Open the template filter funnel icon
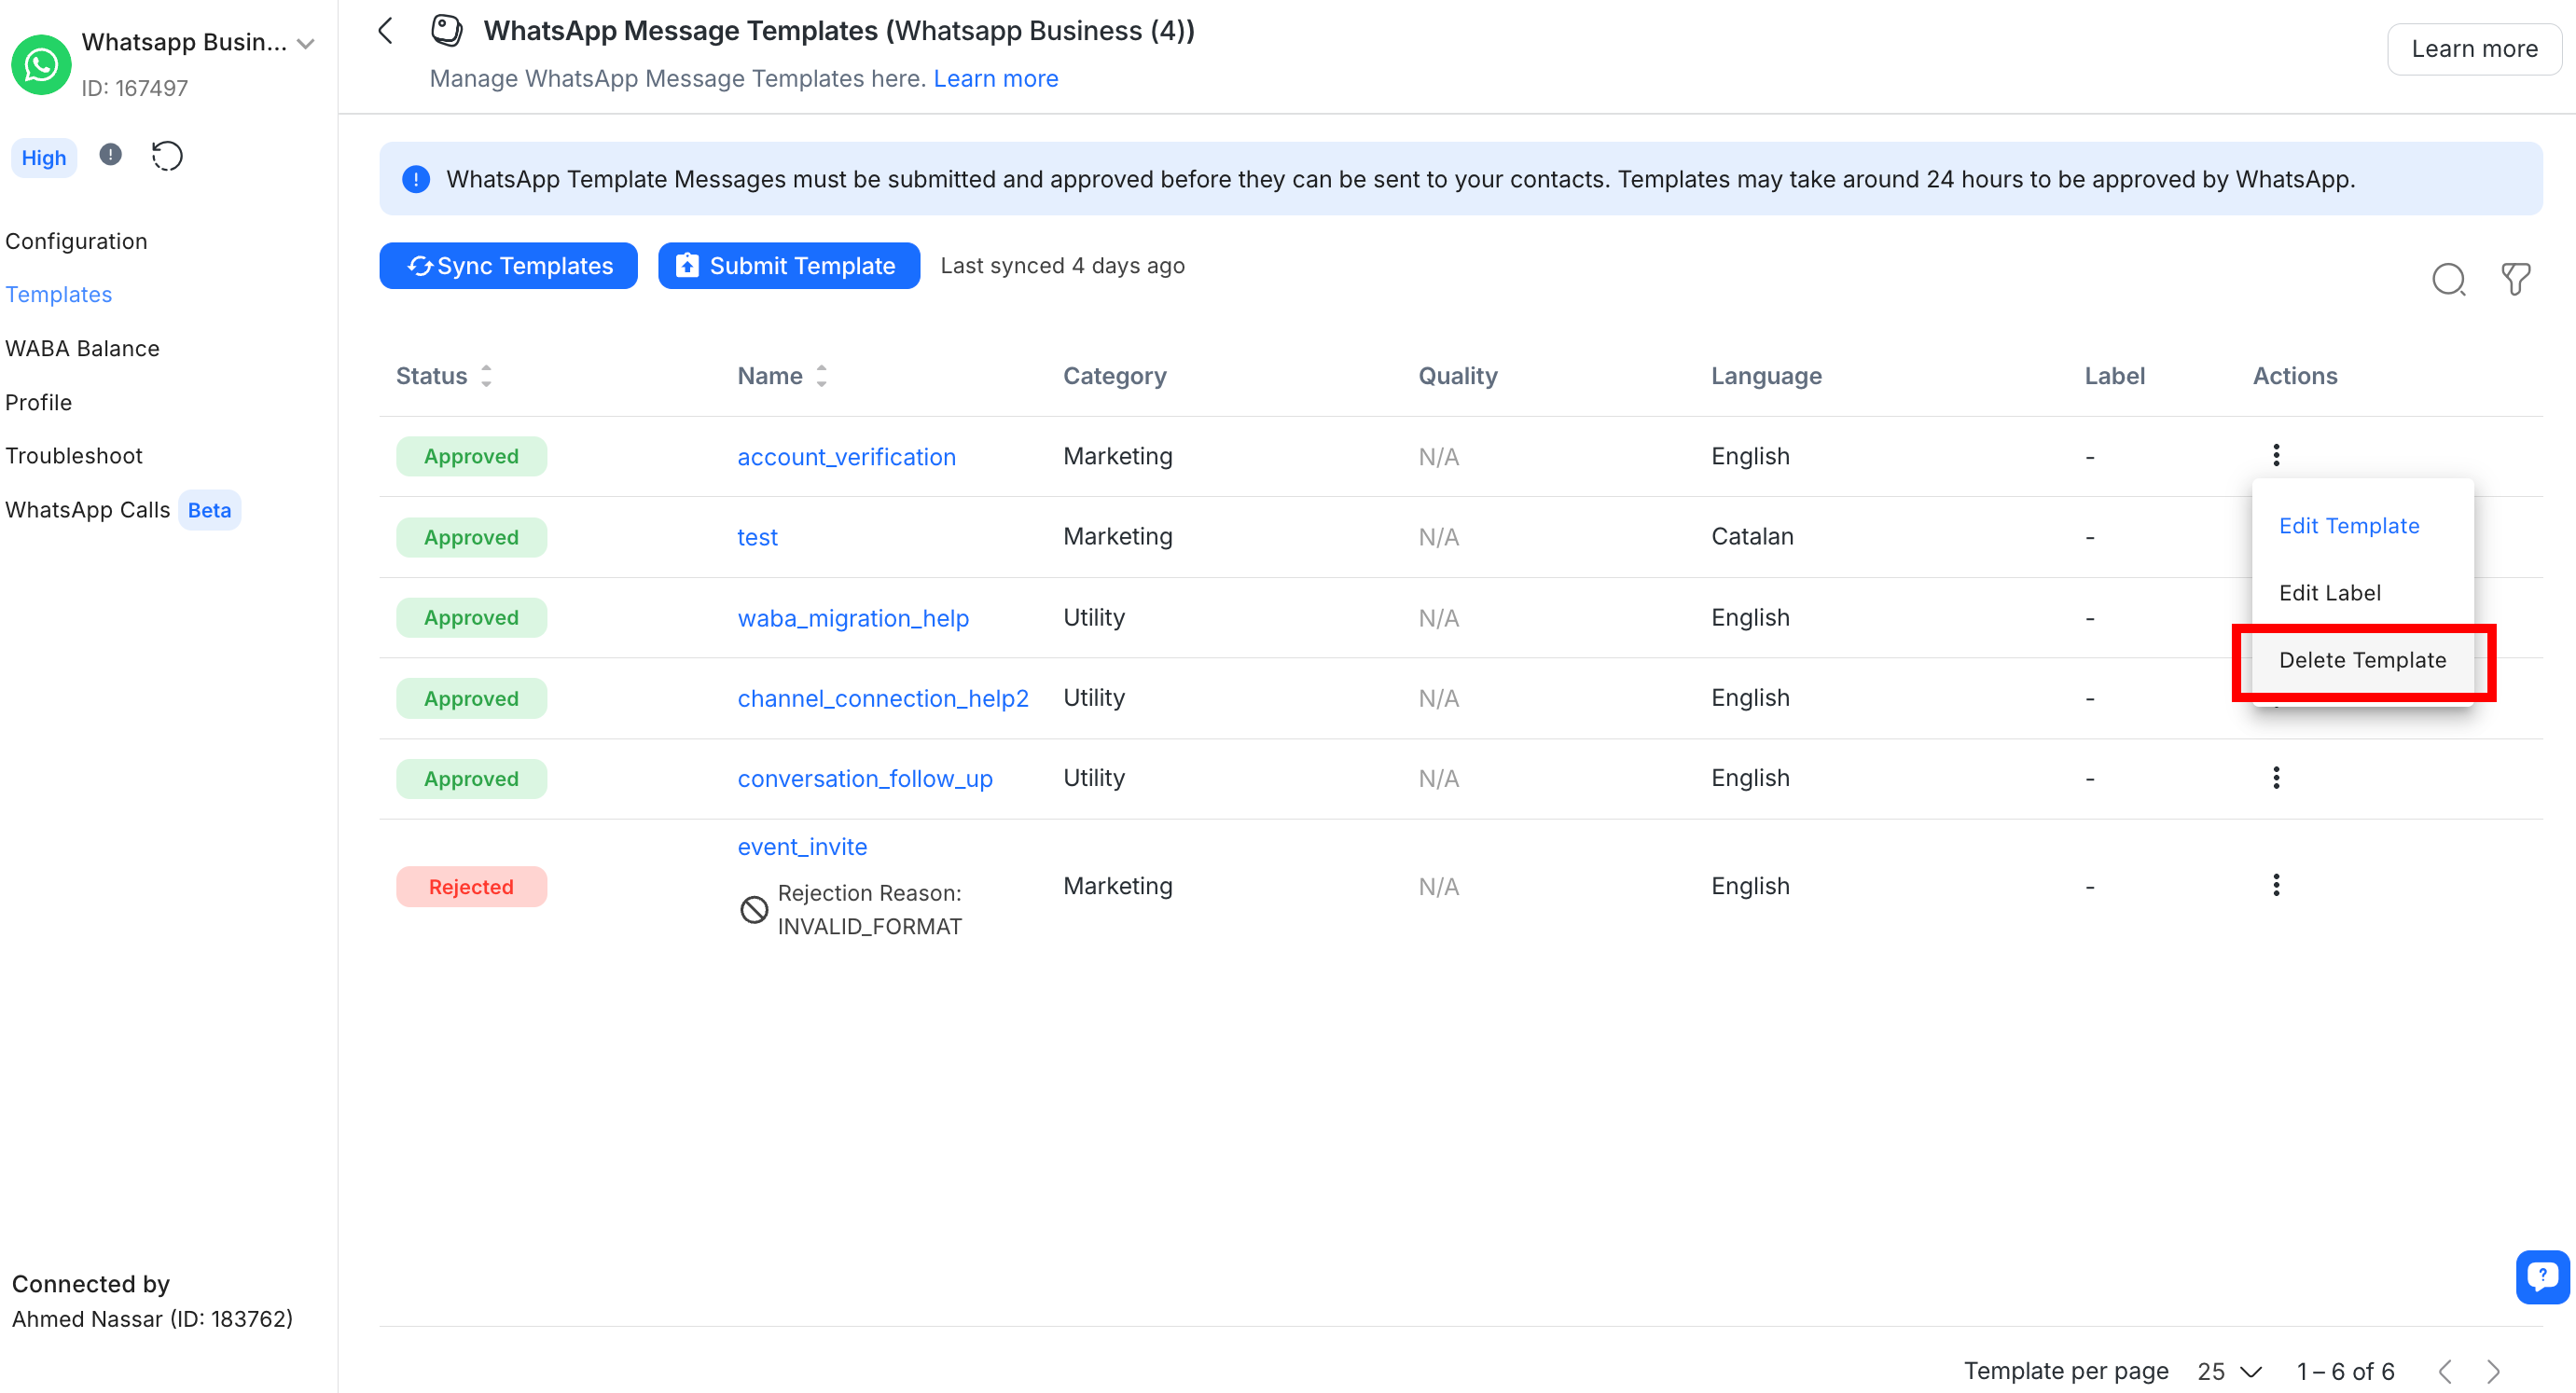The height and width of the screenshot is (1393, 2576). (2515, 279)
